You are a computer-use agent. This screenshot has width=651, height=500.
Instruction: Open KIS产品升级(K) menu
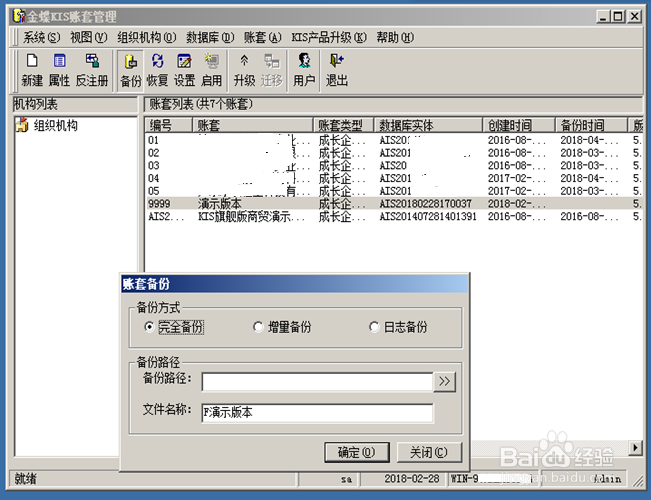tap(329, 37)
